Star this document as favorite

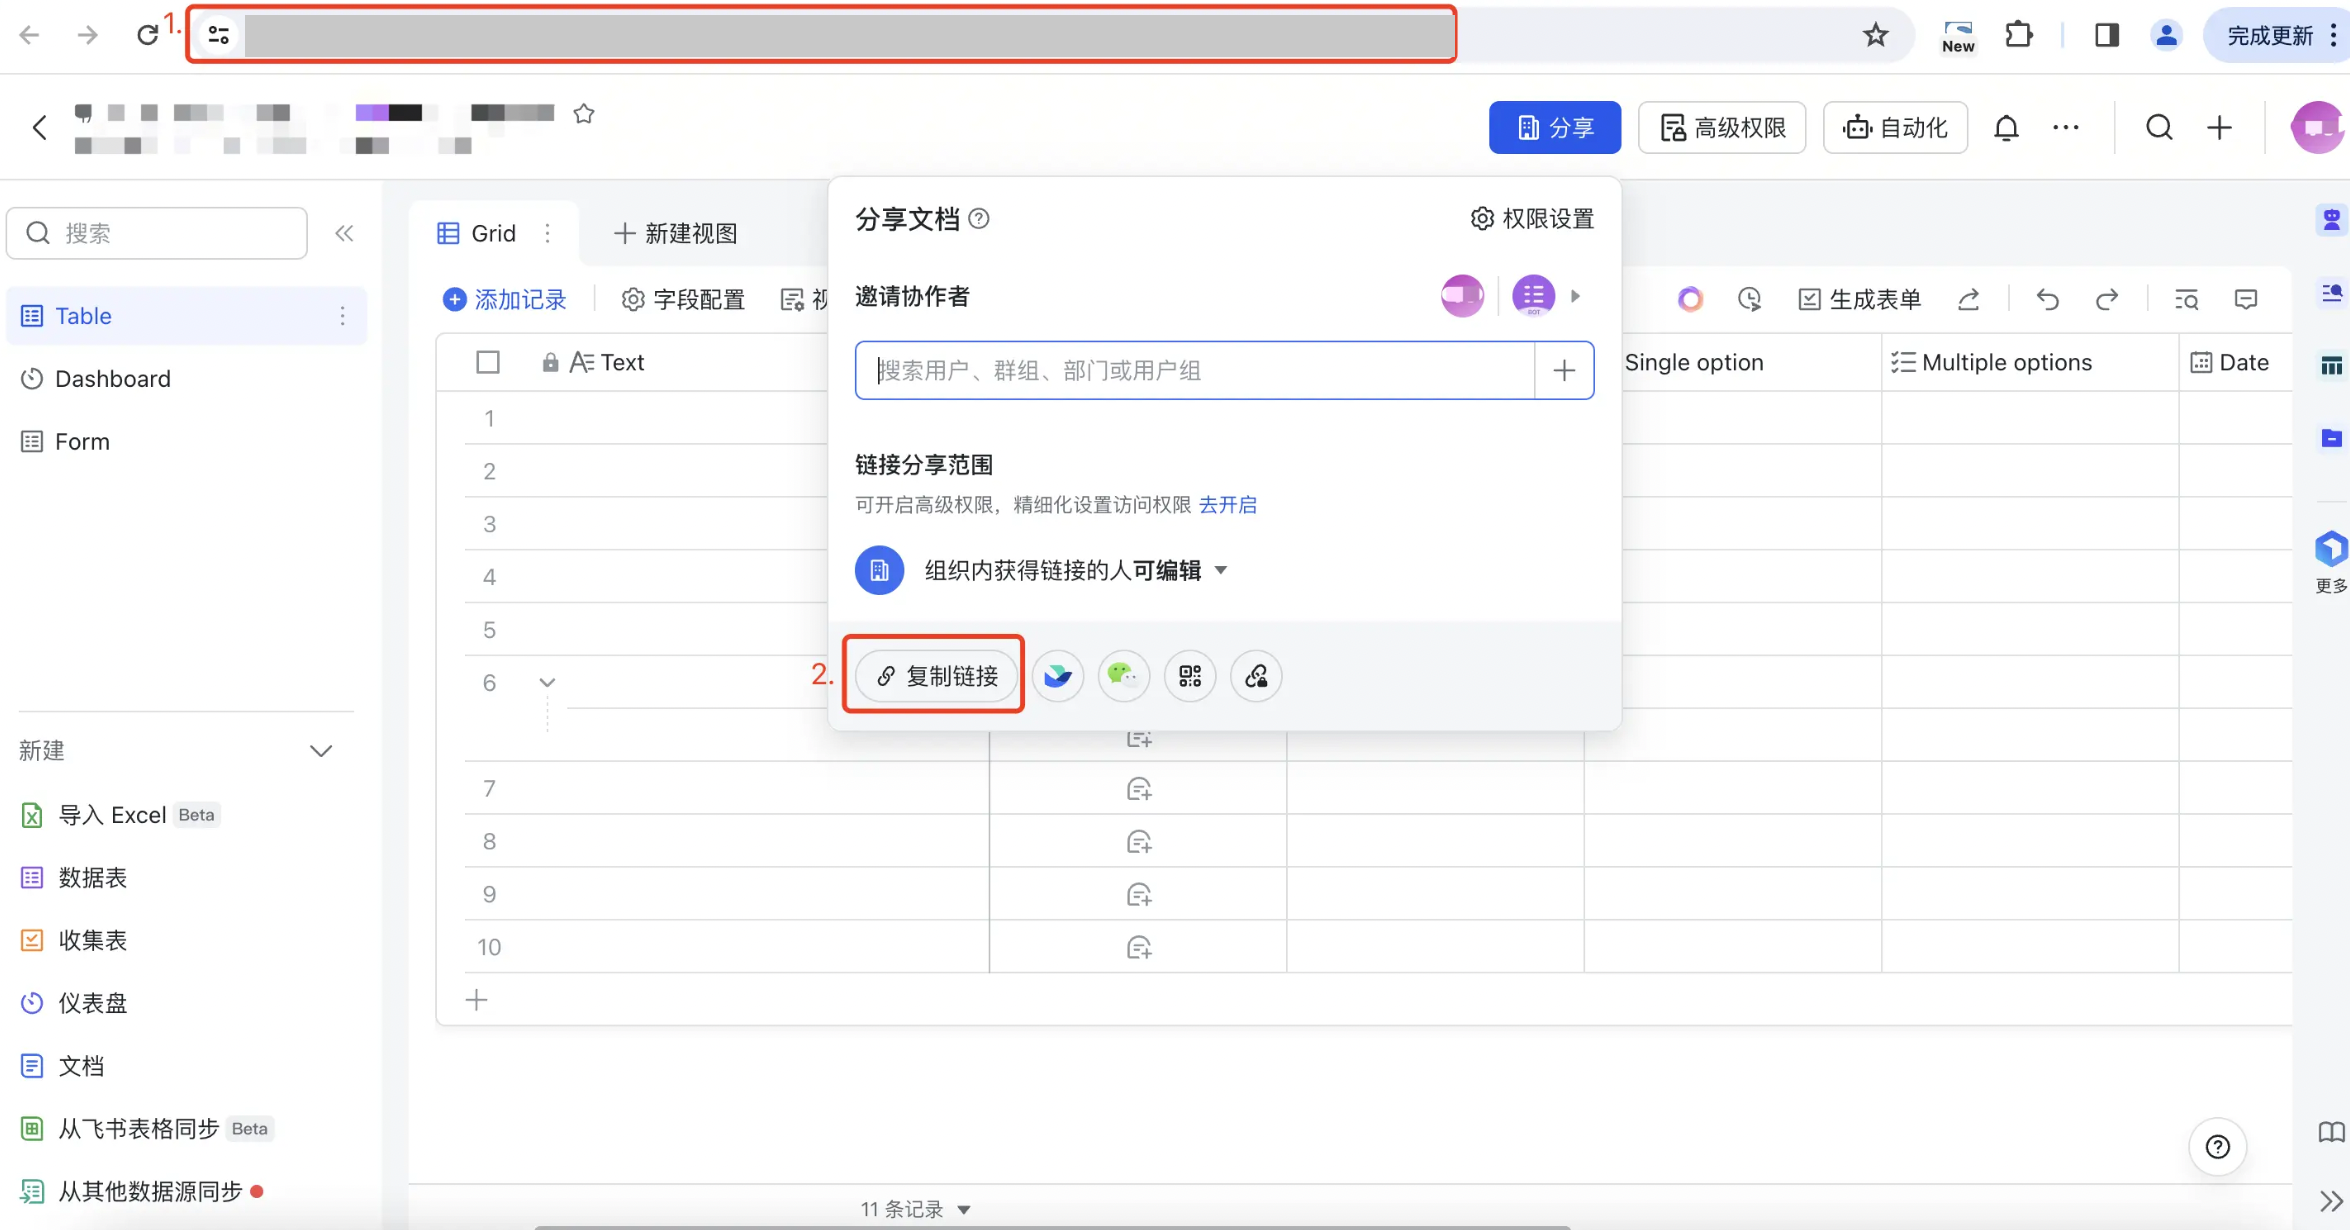[x=584, y=114]
